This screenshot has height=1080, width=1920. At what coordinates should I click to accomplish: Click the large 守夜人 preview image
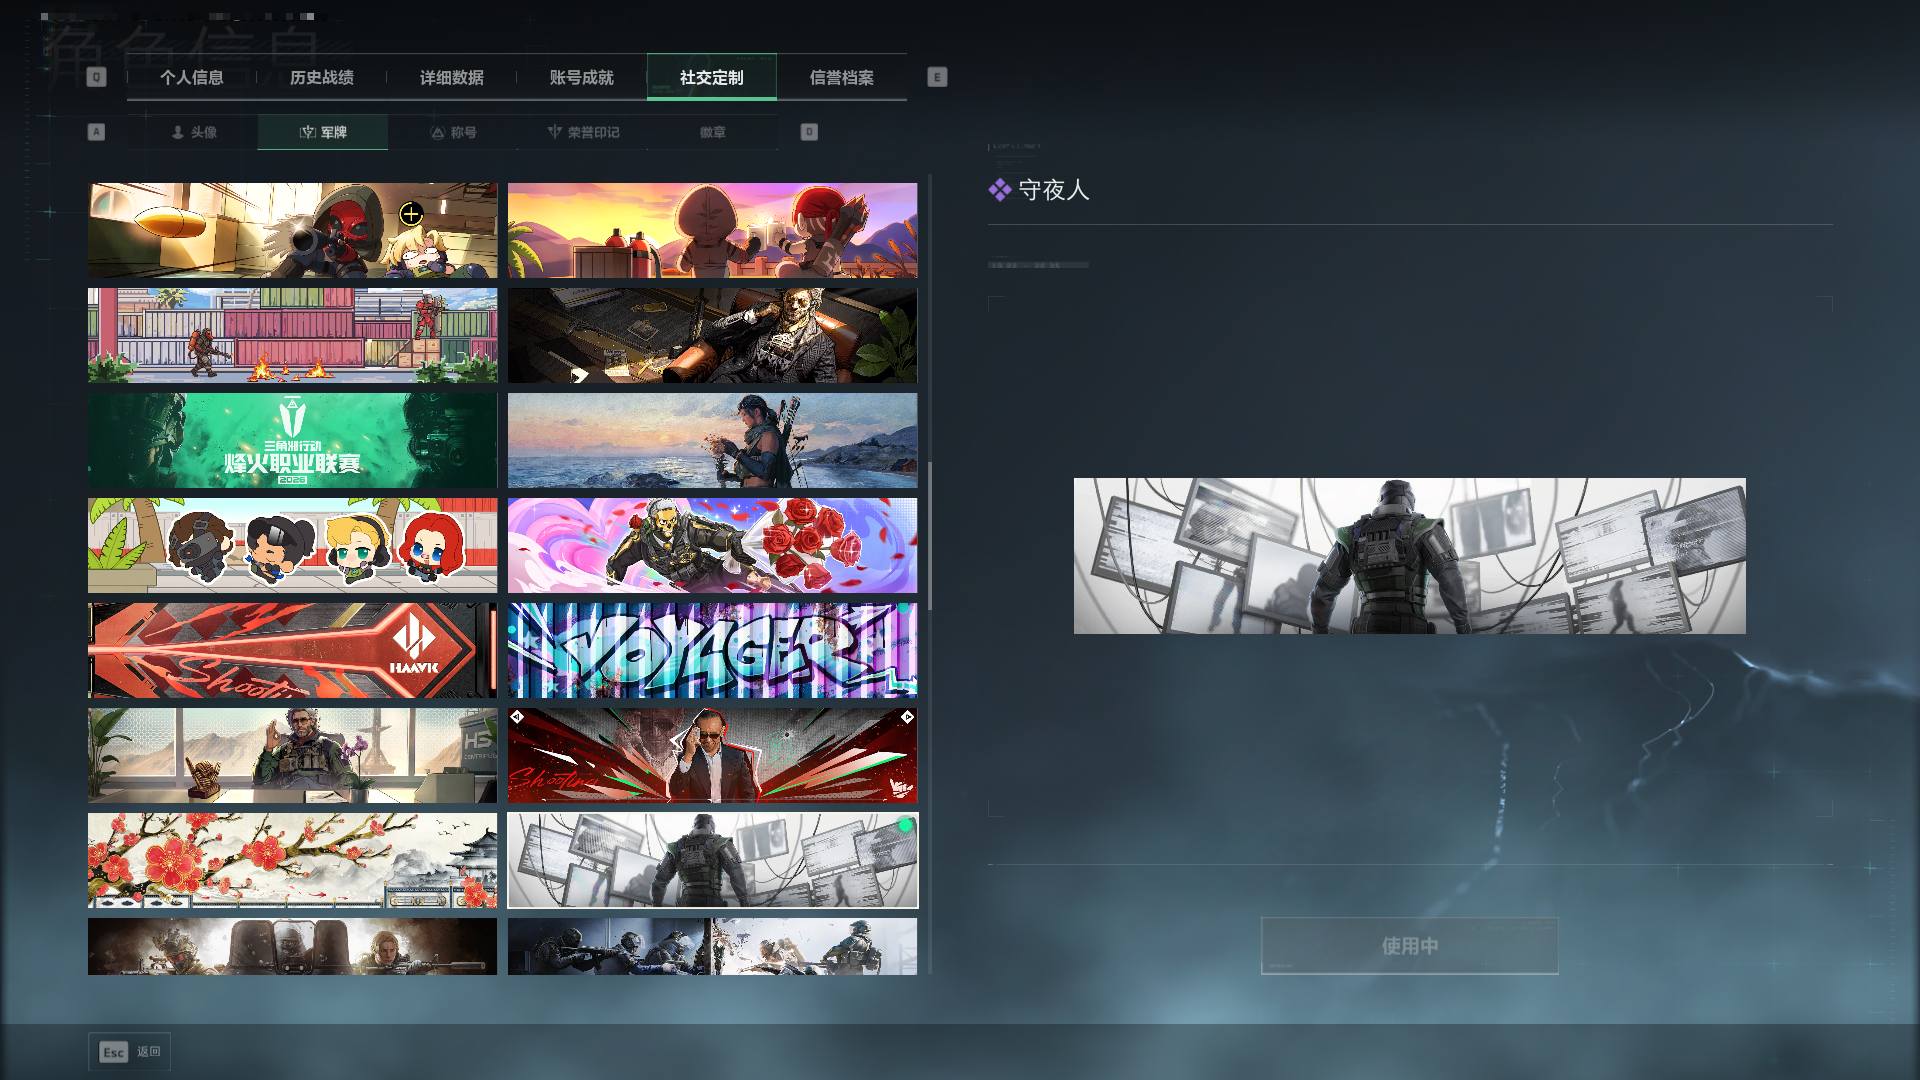pos(1409,555)
